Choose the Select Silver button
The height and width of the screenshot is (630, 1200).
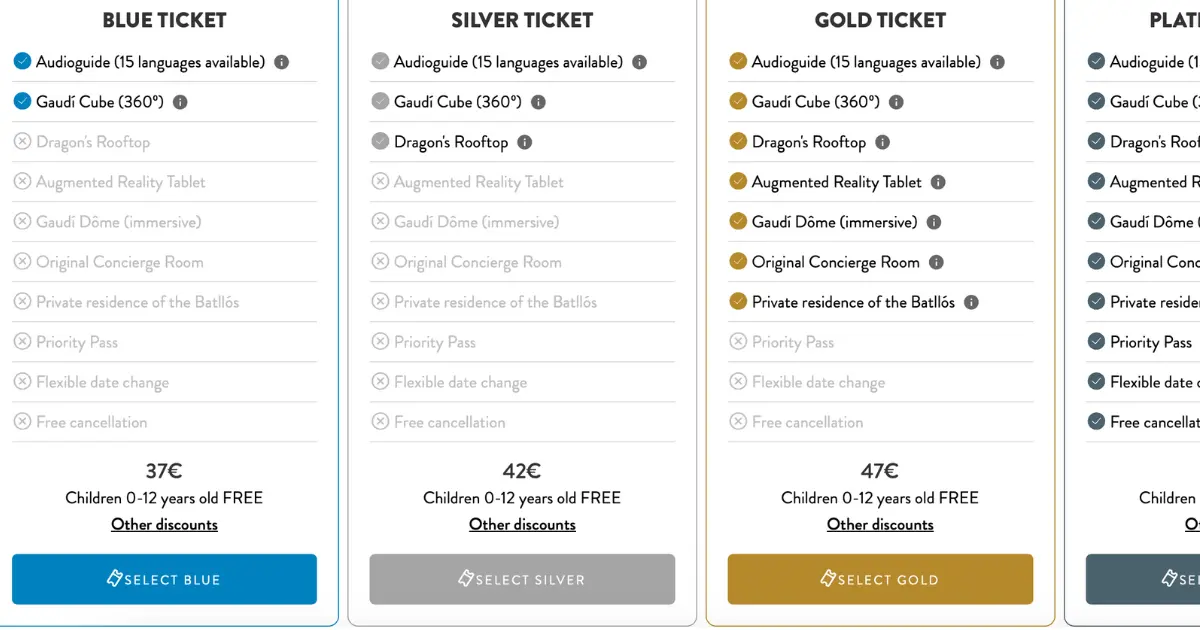point(522,579)
